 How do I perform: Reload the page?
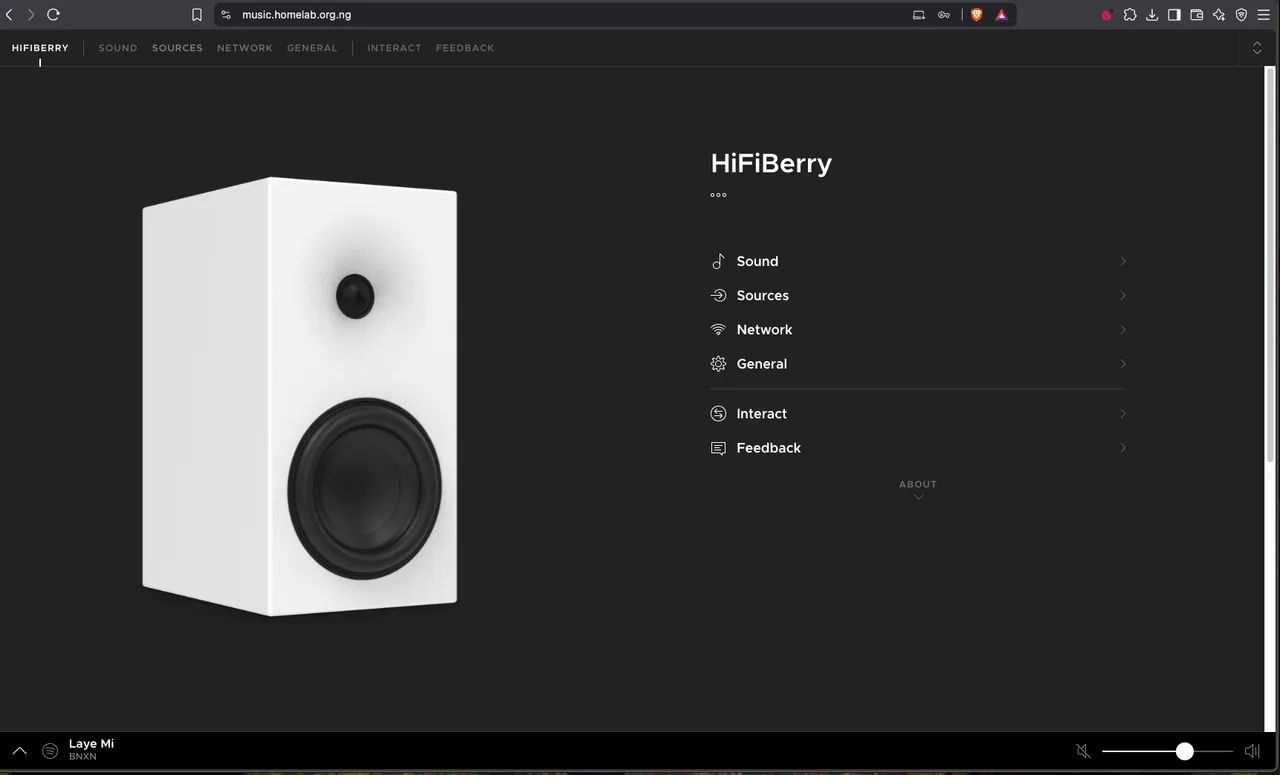click(x=54, y=15)
